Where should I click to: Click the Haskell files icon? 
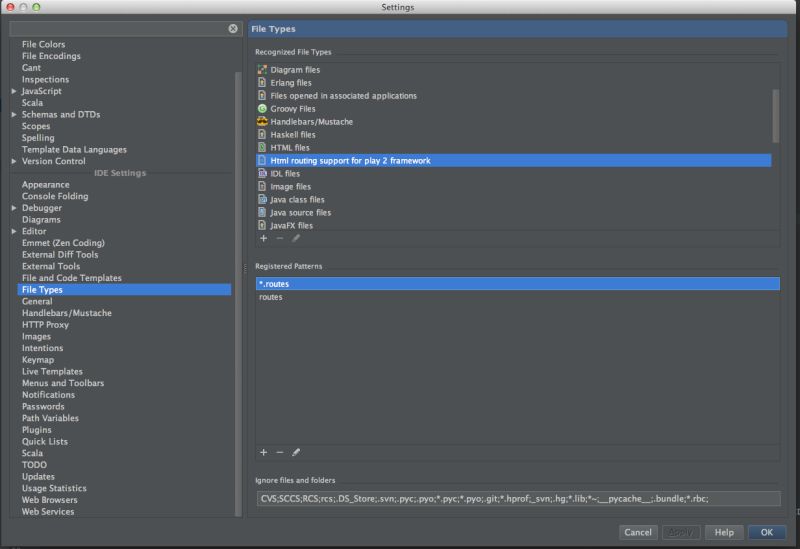point(262,134)
